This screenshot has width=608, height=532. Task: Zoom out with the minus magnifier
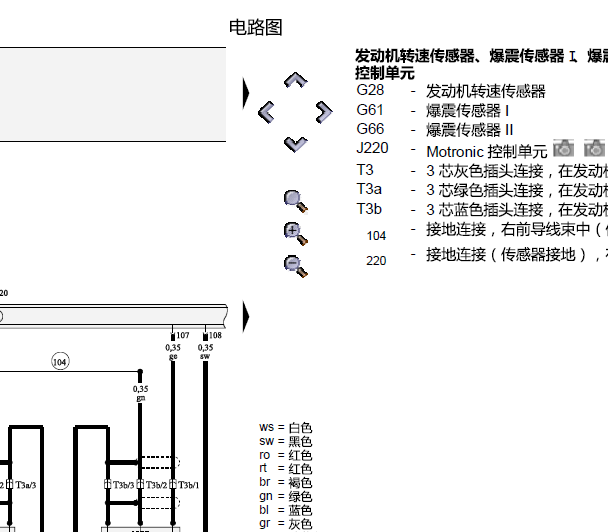(295, 266)
